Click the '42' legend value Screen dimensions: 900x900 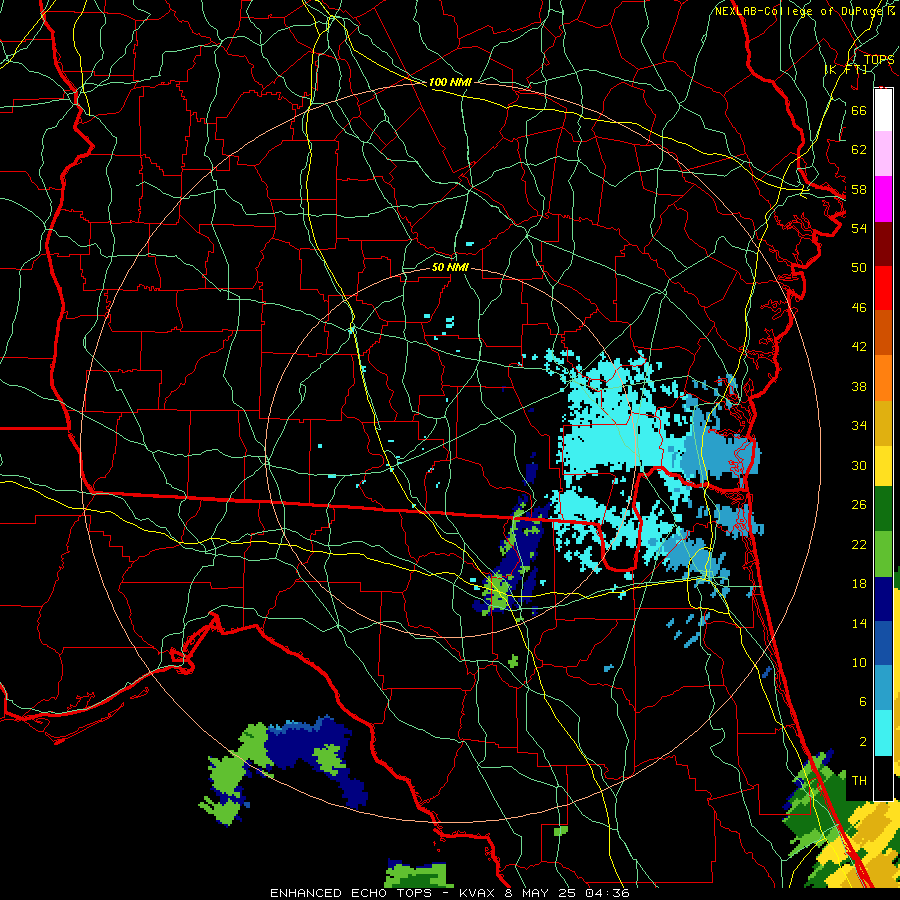tap(859, 347)
